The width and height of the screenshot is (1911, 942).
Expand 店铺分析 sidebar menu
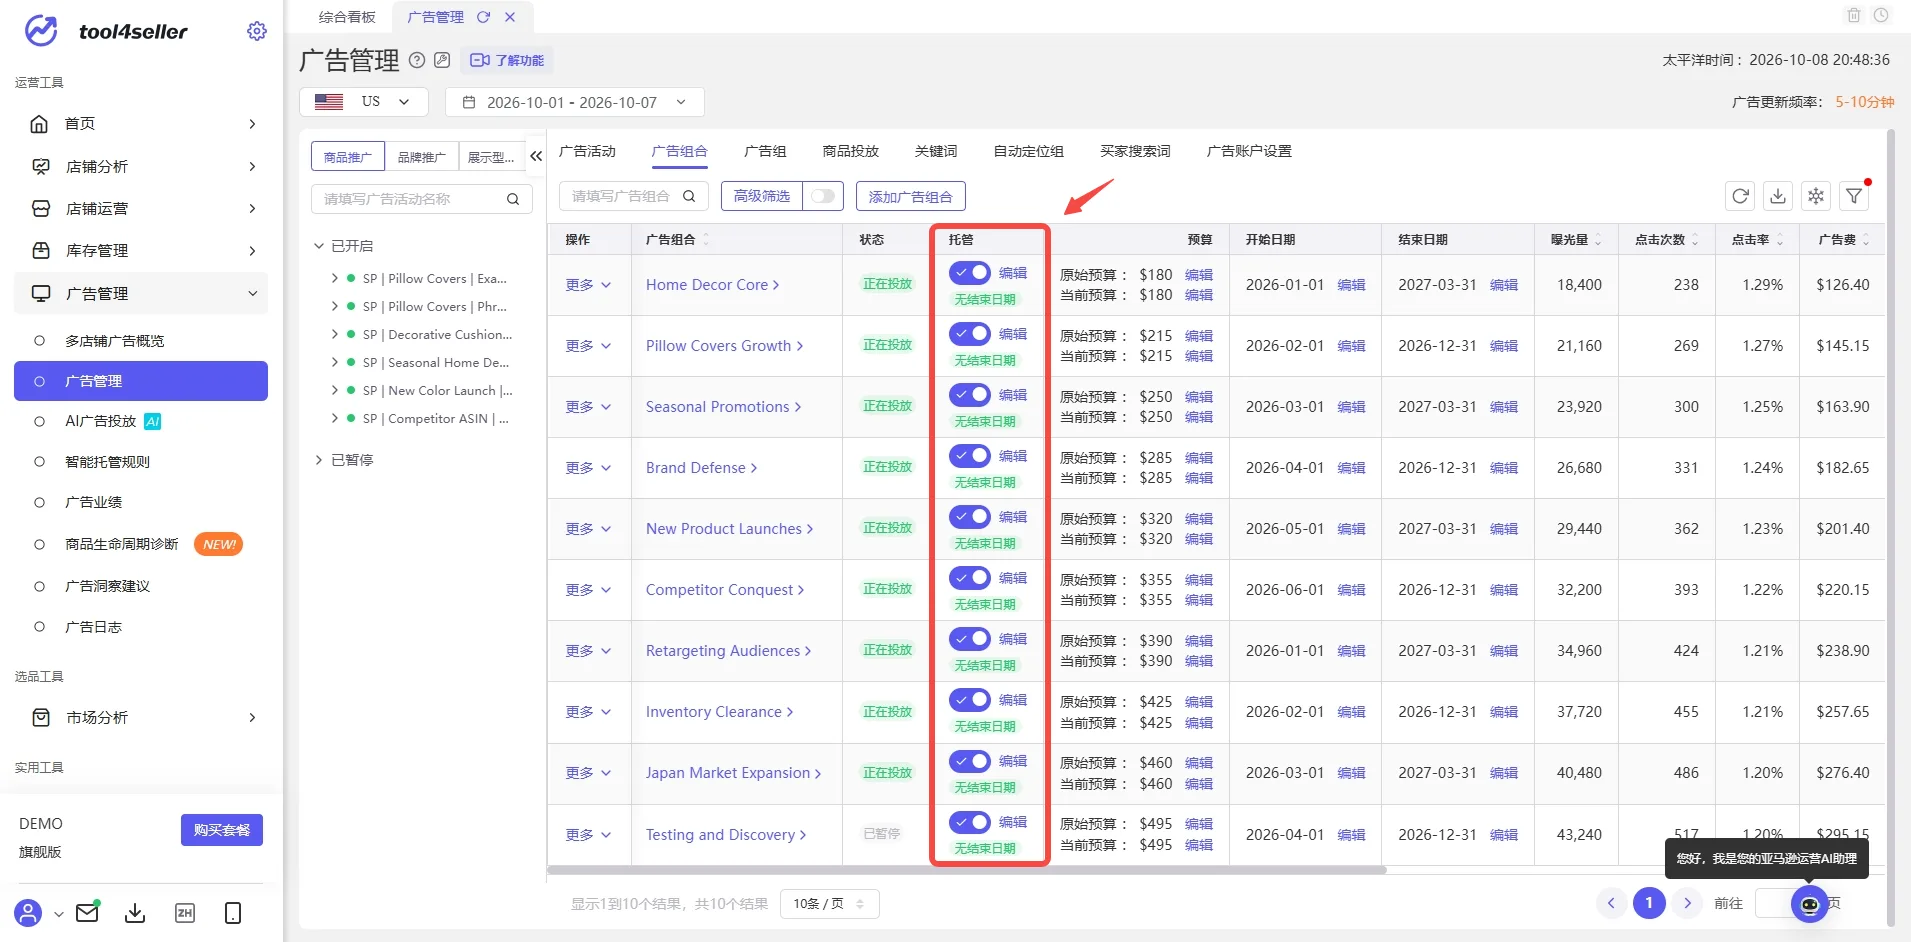(141, 166)
